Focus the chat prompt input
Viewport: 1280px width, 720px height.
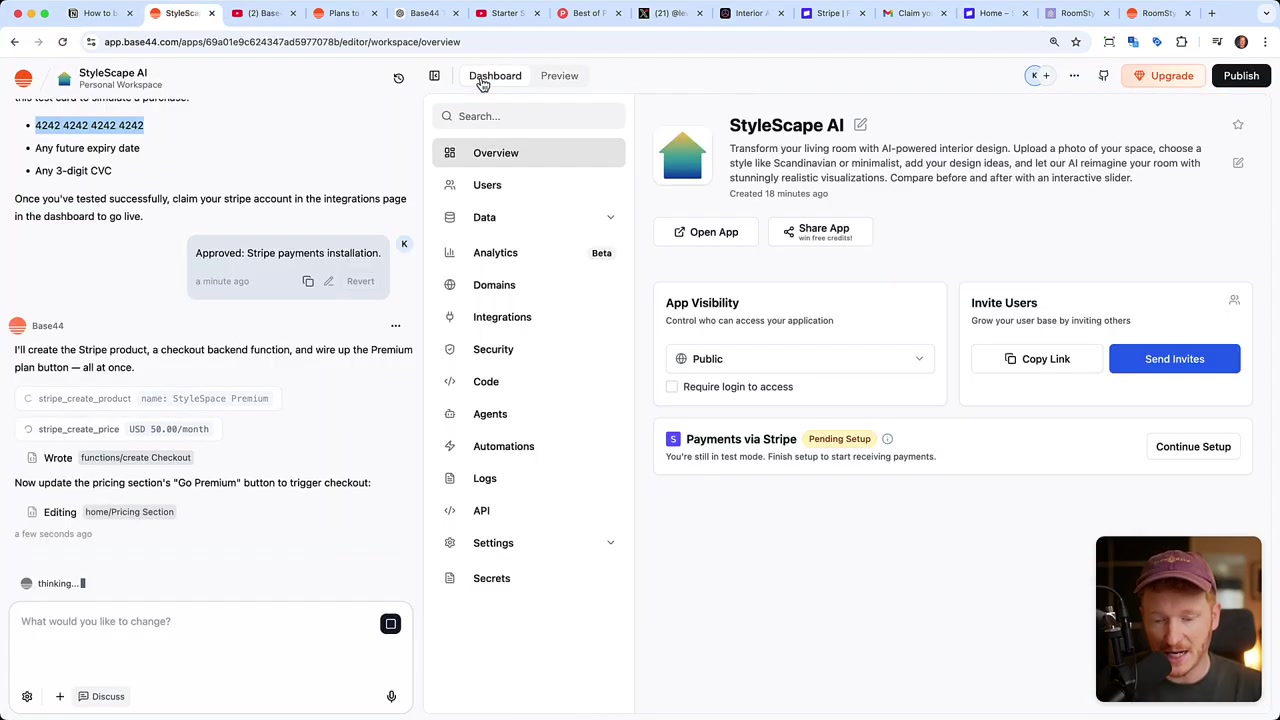pyautogui.click(x=197, y=622)
